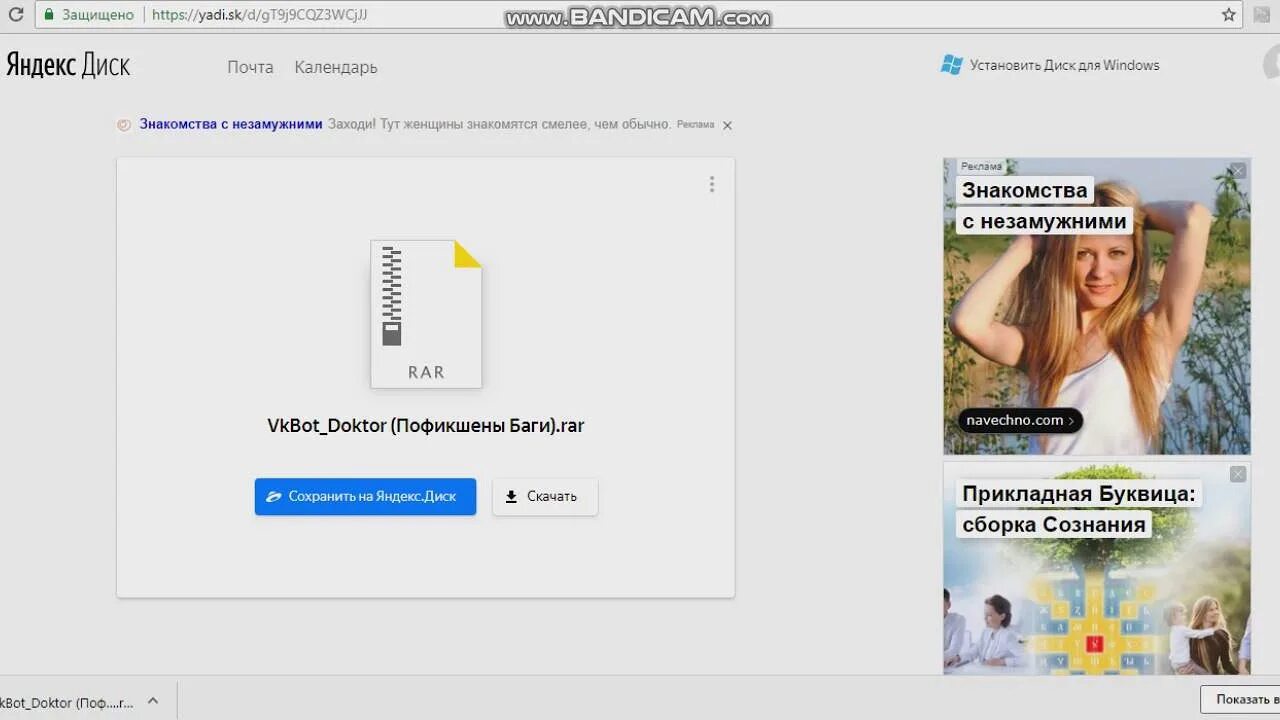
Task: Click the Реклама label on sidebar ad
Action: point(981,166)
